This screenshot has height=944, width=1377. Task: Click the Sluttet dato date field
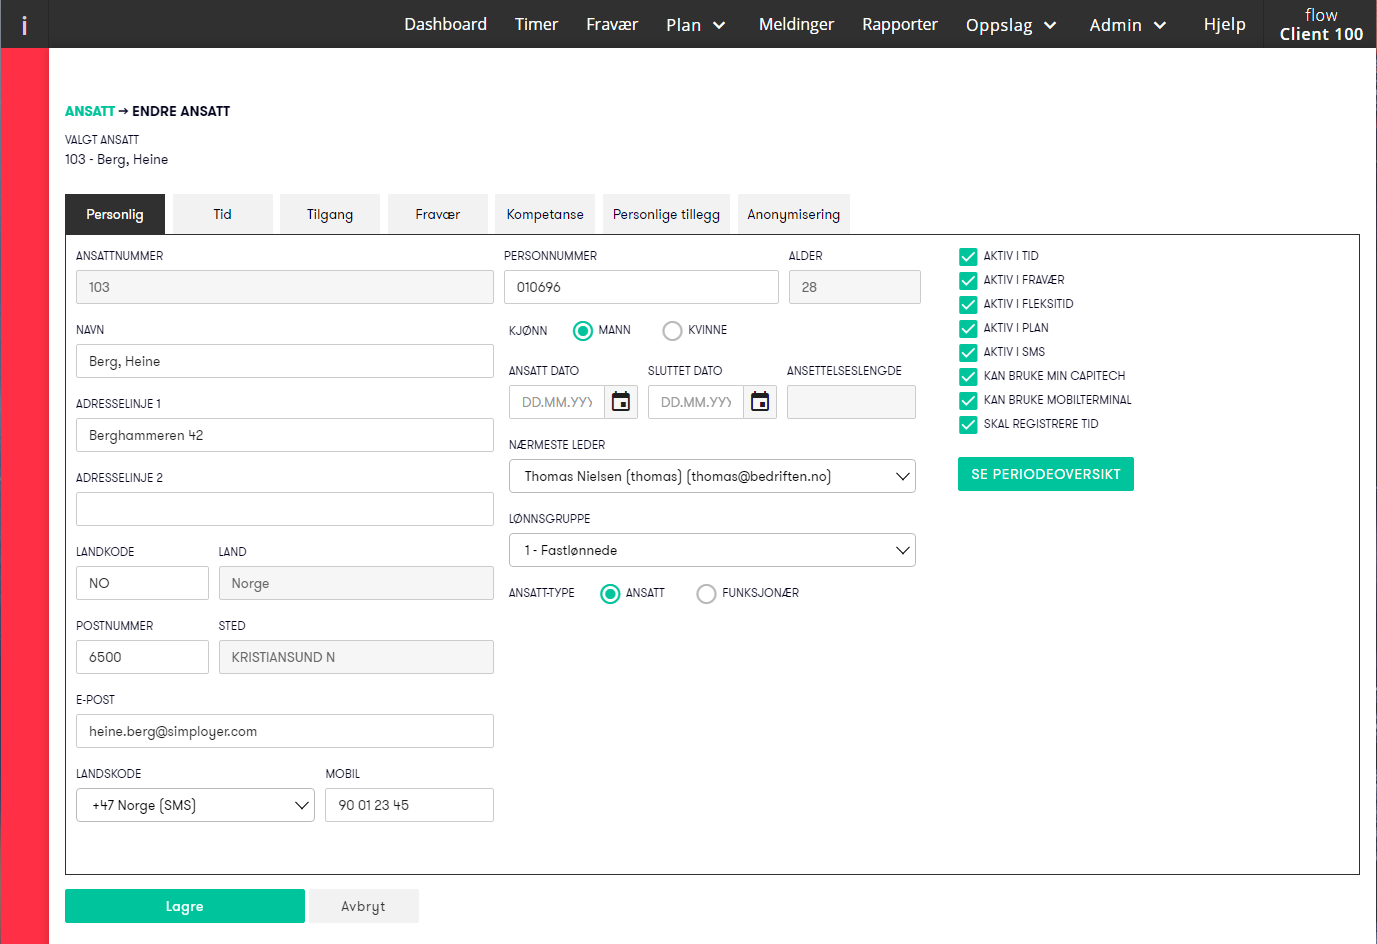(x=696, y=402)
